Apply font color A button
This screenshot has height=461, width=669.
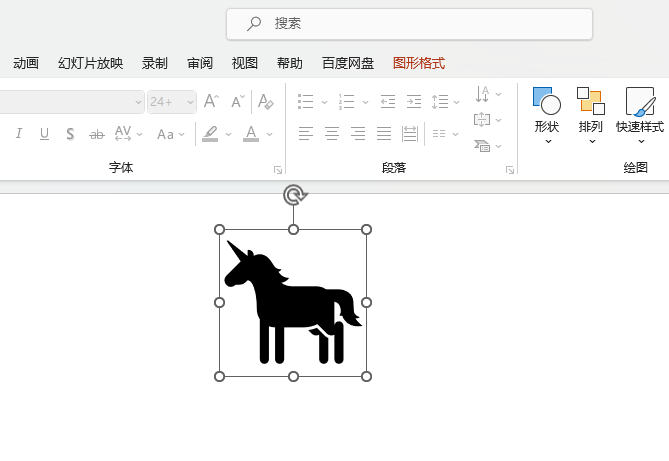[x=251, y=134]
